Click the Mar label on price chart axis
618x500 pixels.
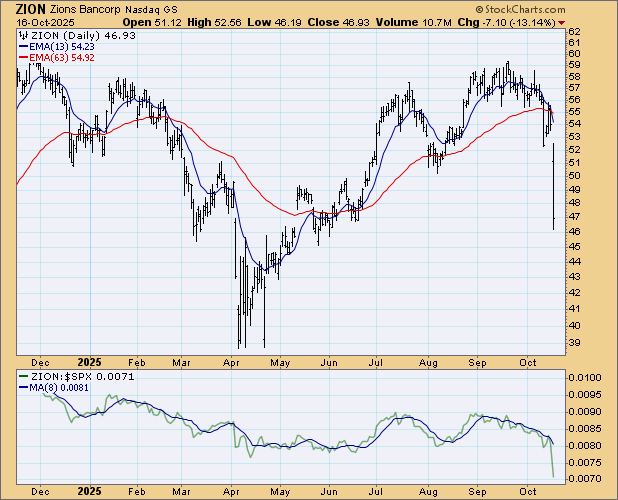(x=181, y=362)
